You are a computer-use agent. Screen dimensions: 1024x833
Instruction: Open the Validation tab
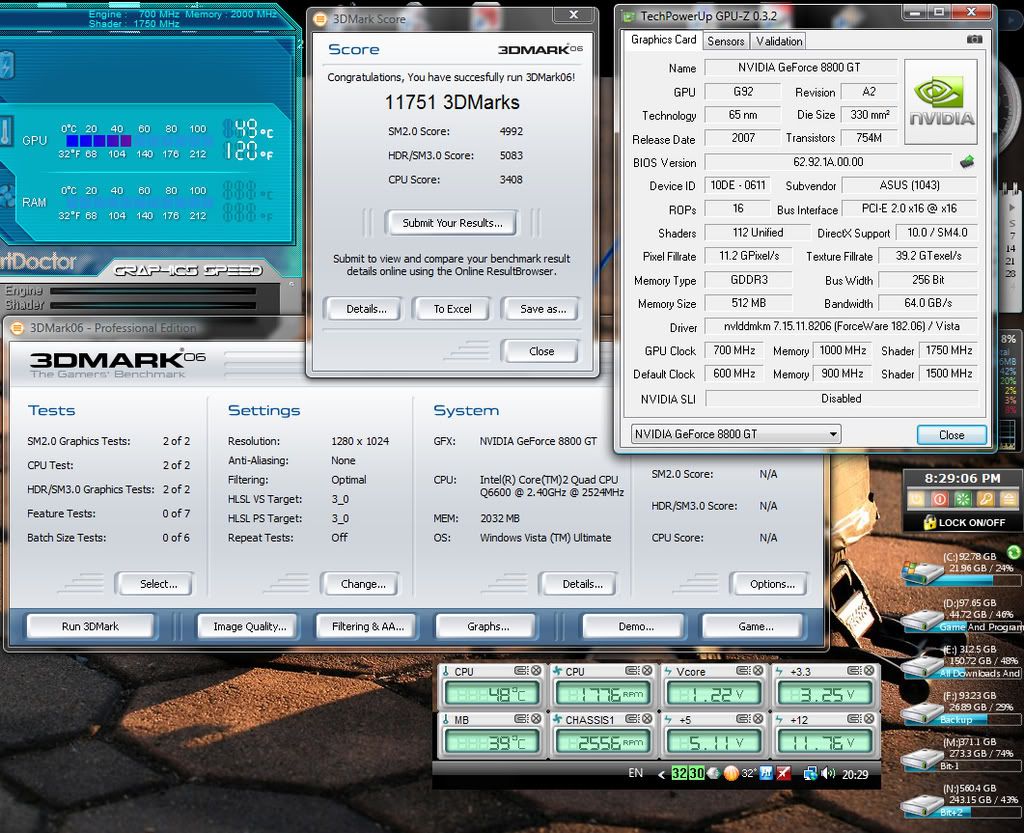tap(778, 41)
